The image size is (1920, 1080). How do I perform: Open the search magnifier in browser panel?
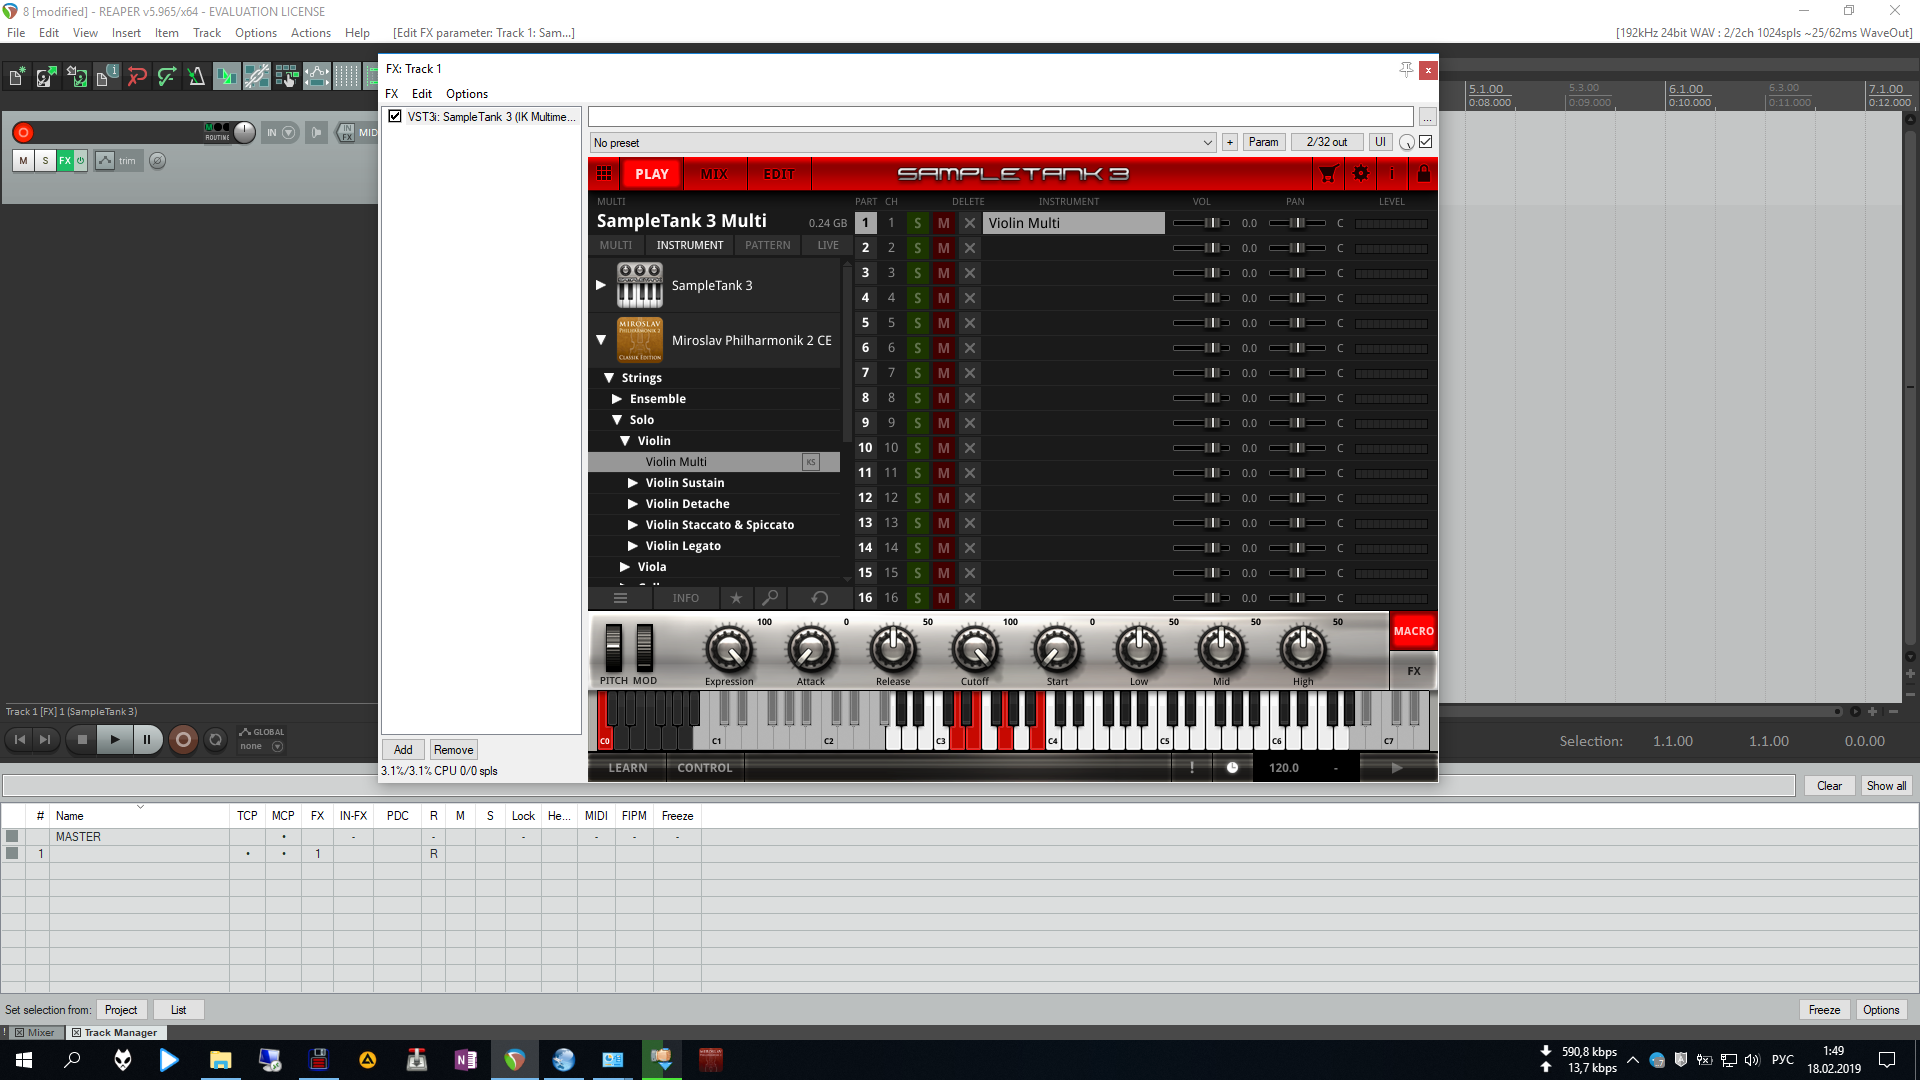click(770, 598)
